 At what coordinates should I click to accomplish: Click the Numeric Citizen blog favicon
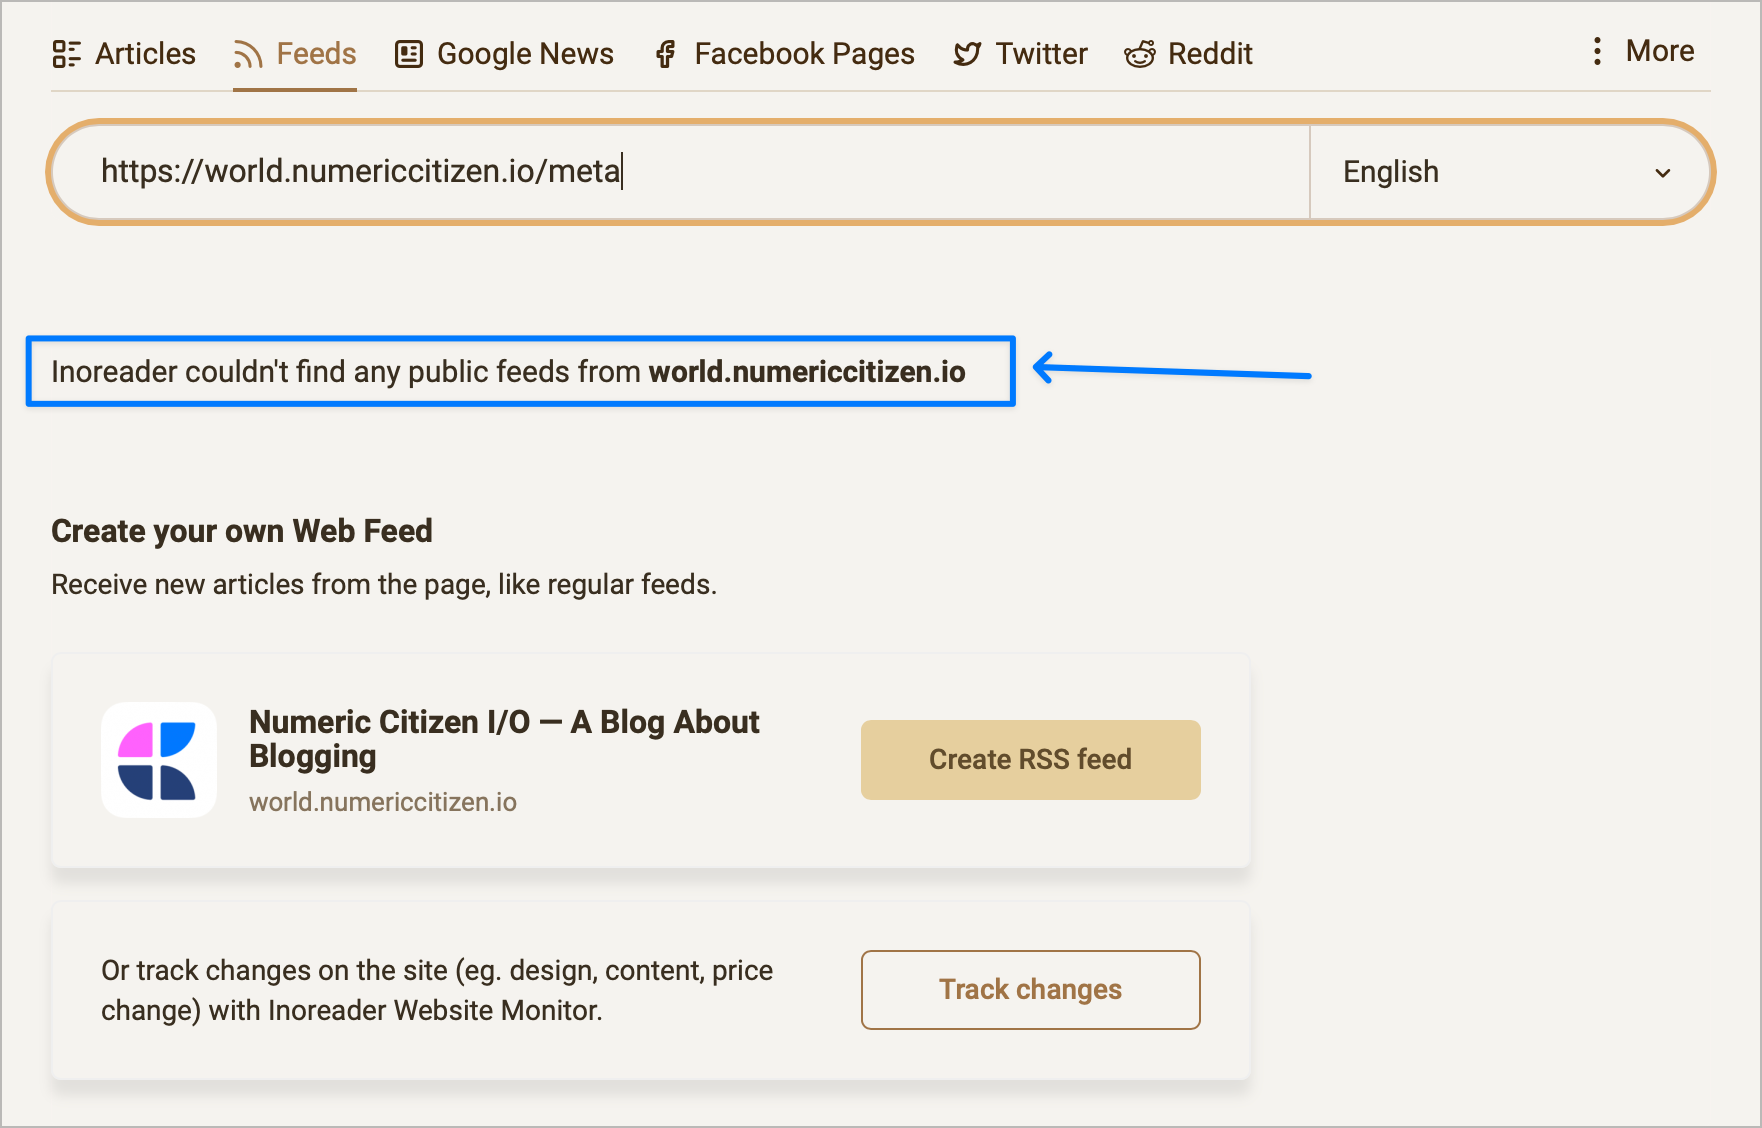pos(158,760)
